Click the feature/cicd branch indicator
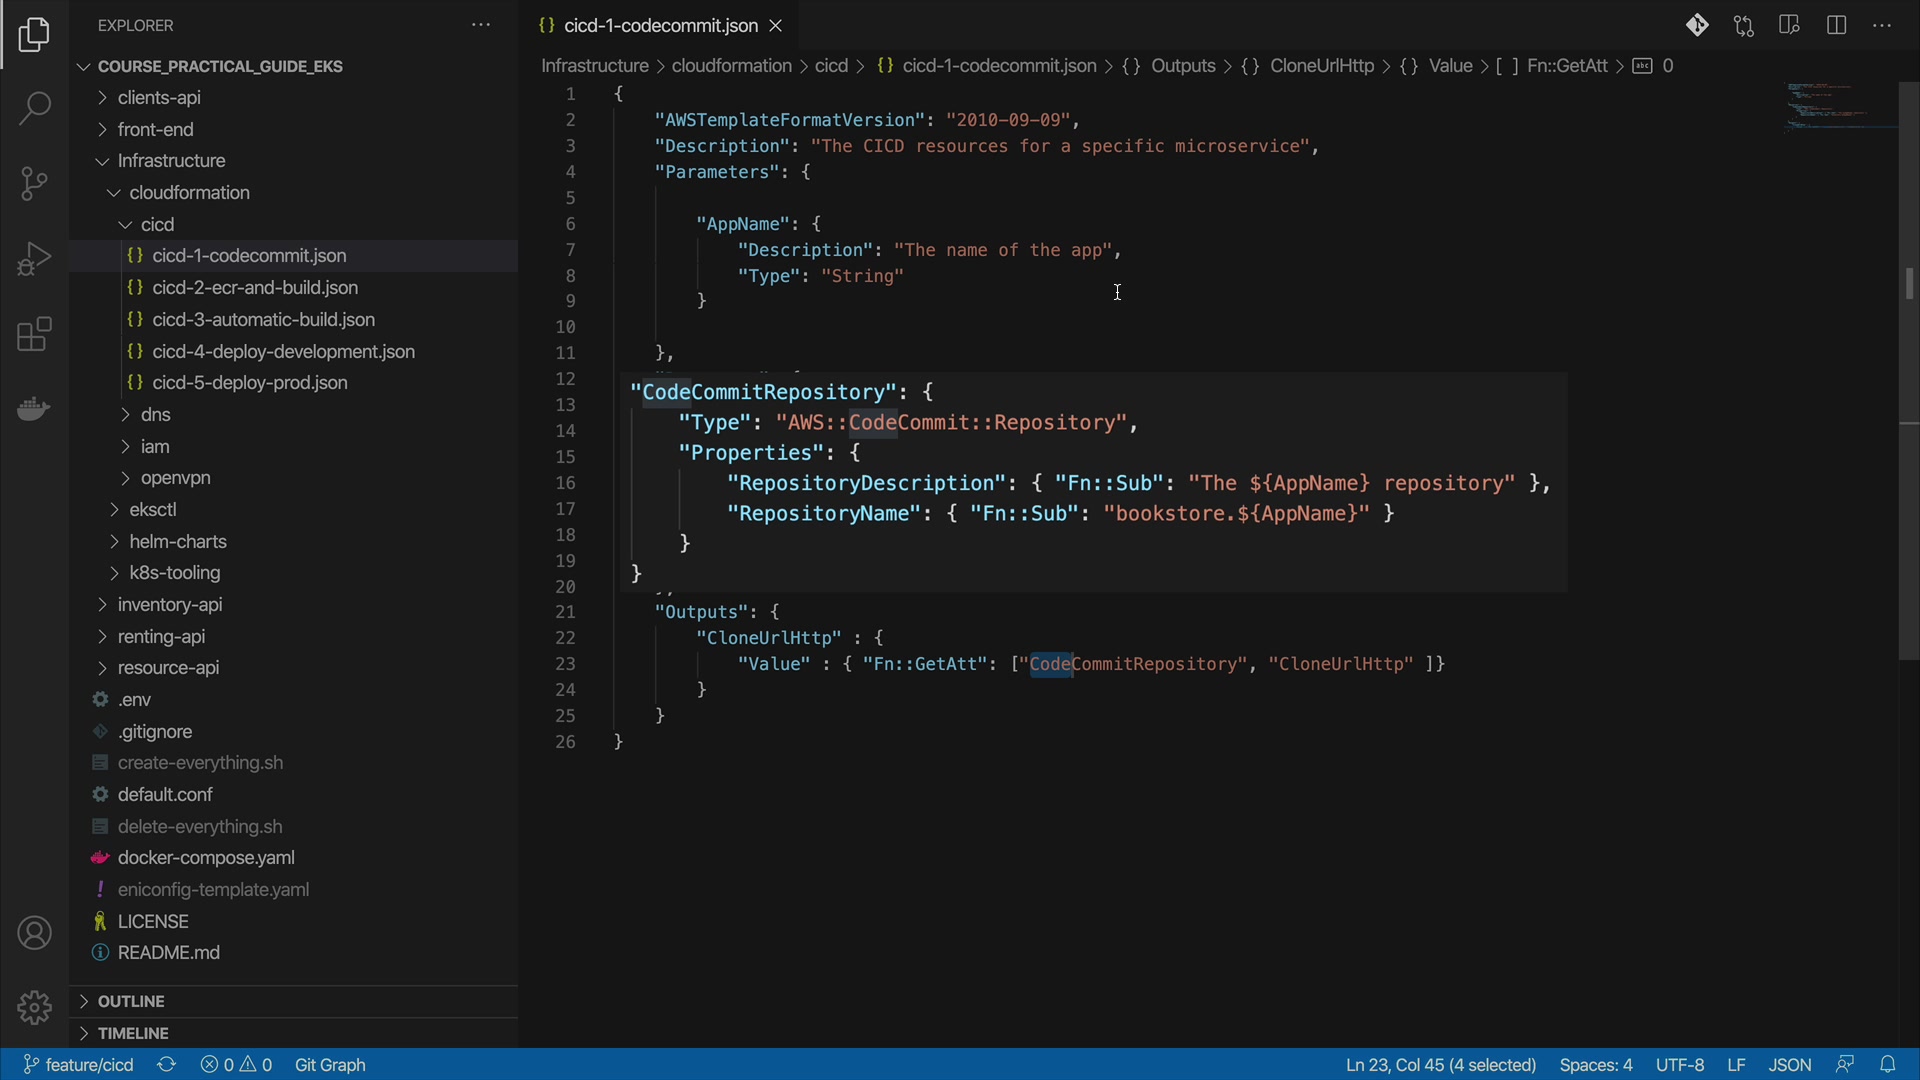The height and width of the screenshot is (1080, 1920). [x=79, y=1065]
